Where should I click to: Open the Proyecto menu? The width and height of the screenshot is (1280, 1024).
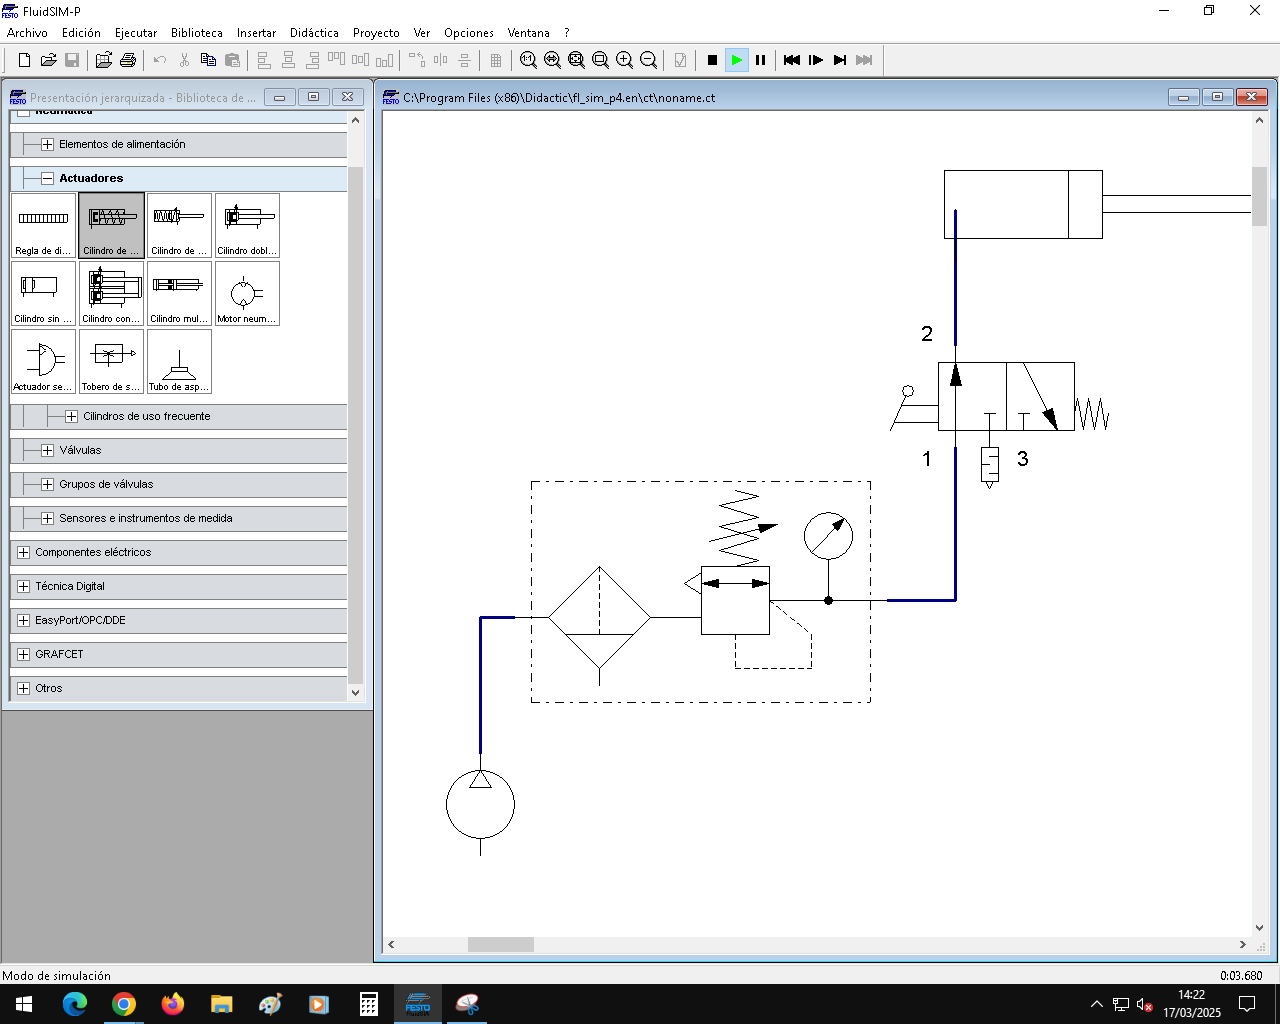pos(376,33)
